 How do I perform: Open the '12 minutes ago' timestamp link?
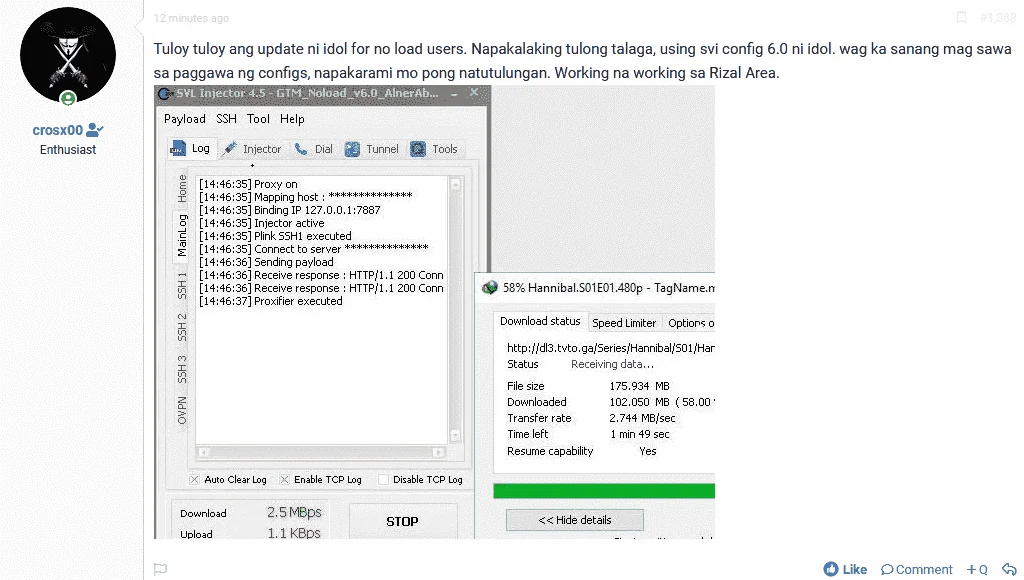[191, 18]
